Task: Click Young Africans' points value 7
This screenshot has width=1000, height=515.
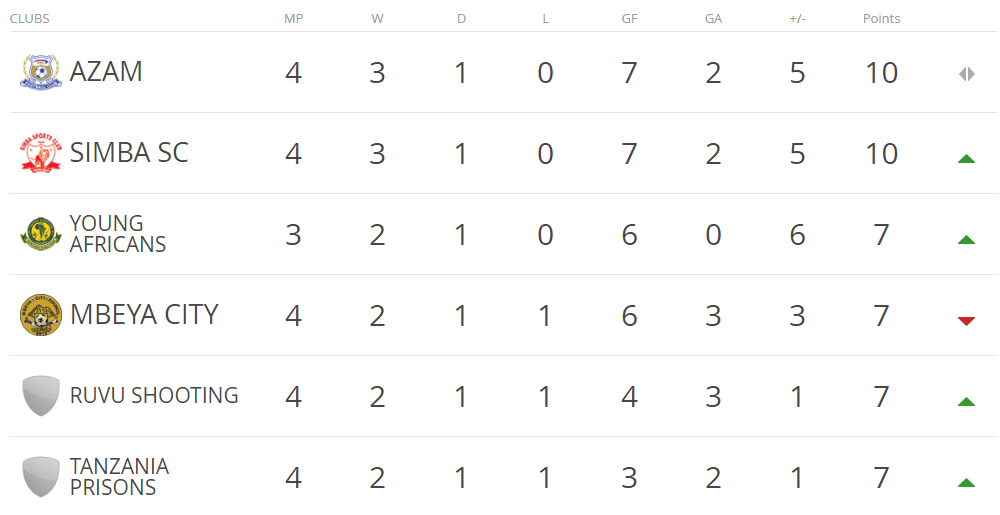Action: coord(881,235)
